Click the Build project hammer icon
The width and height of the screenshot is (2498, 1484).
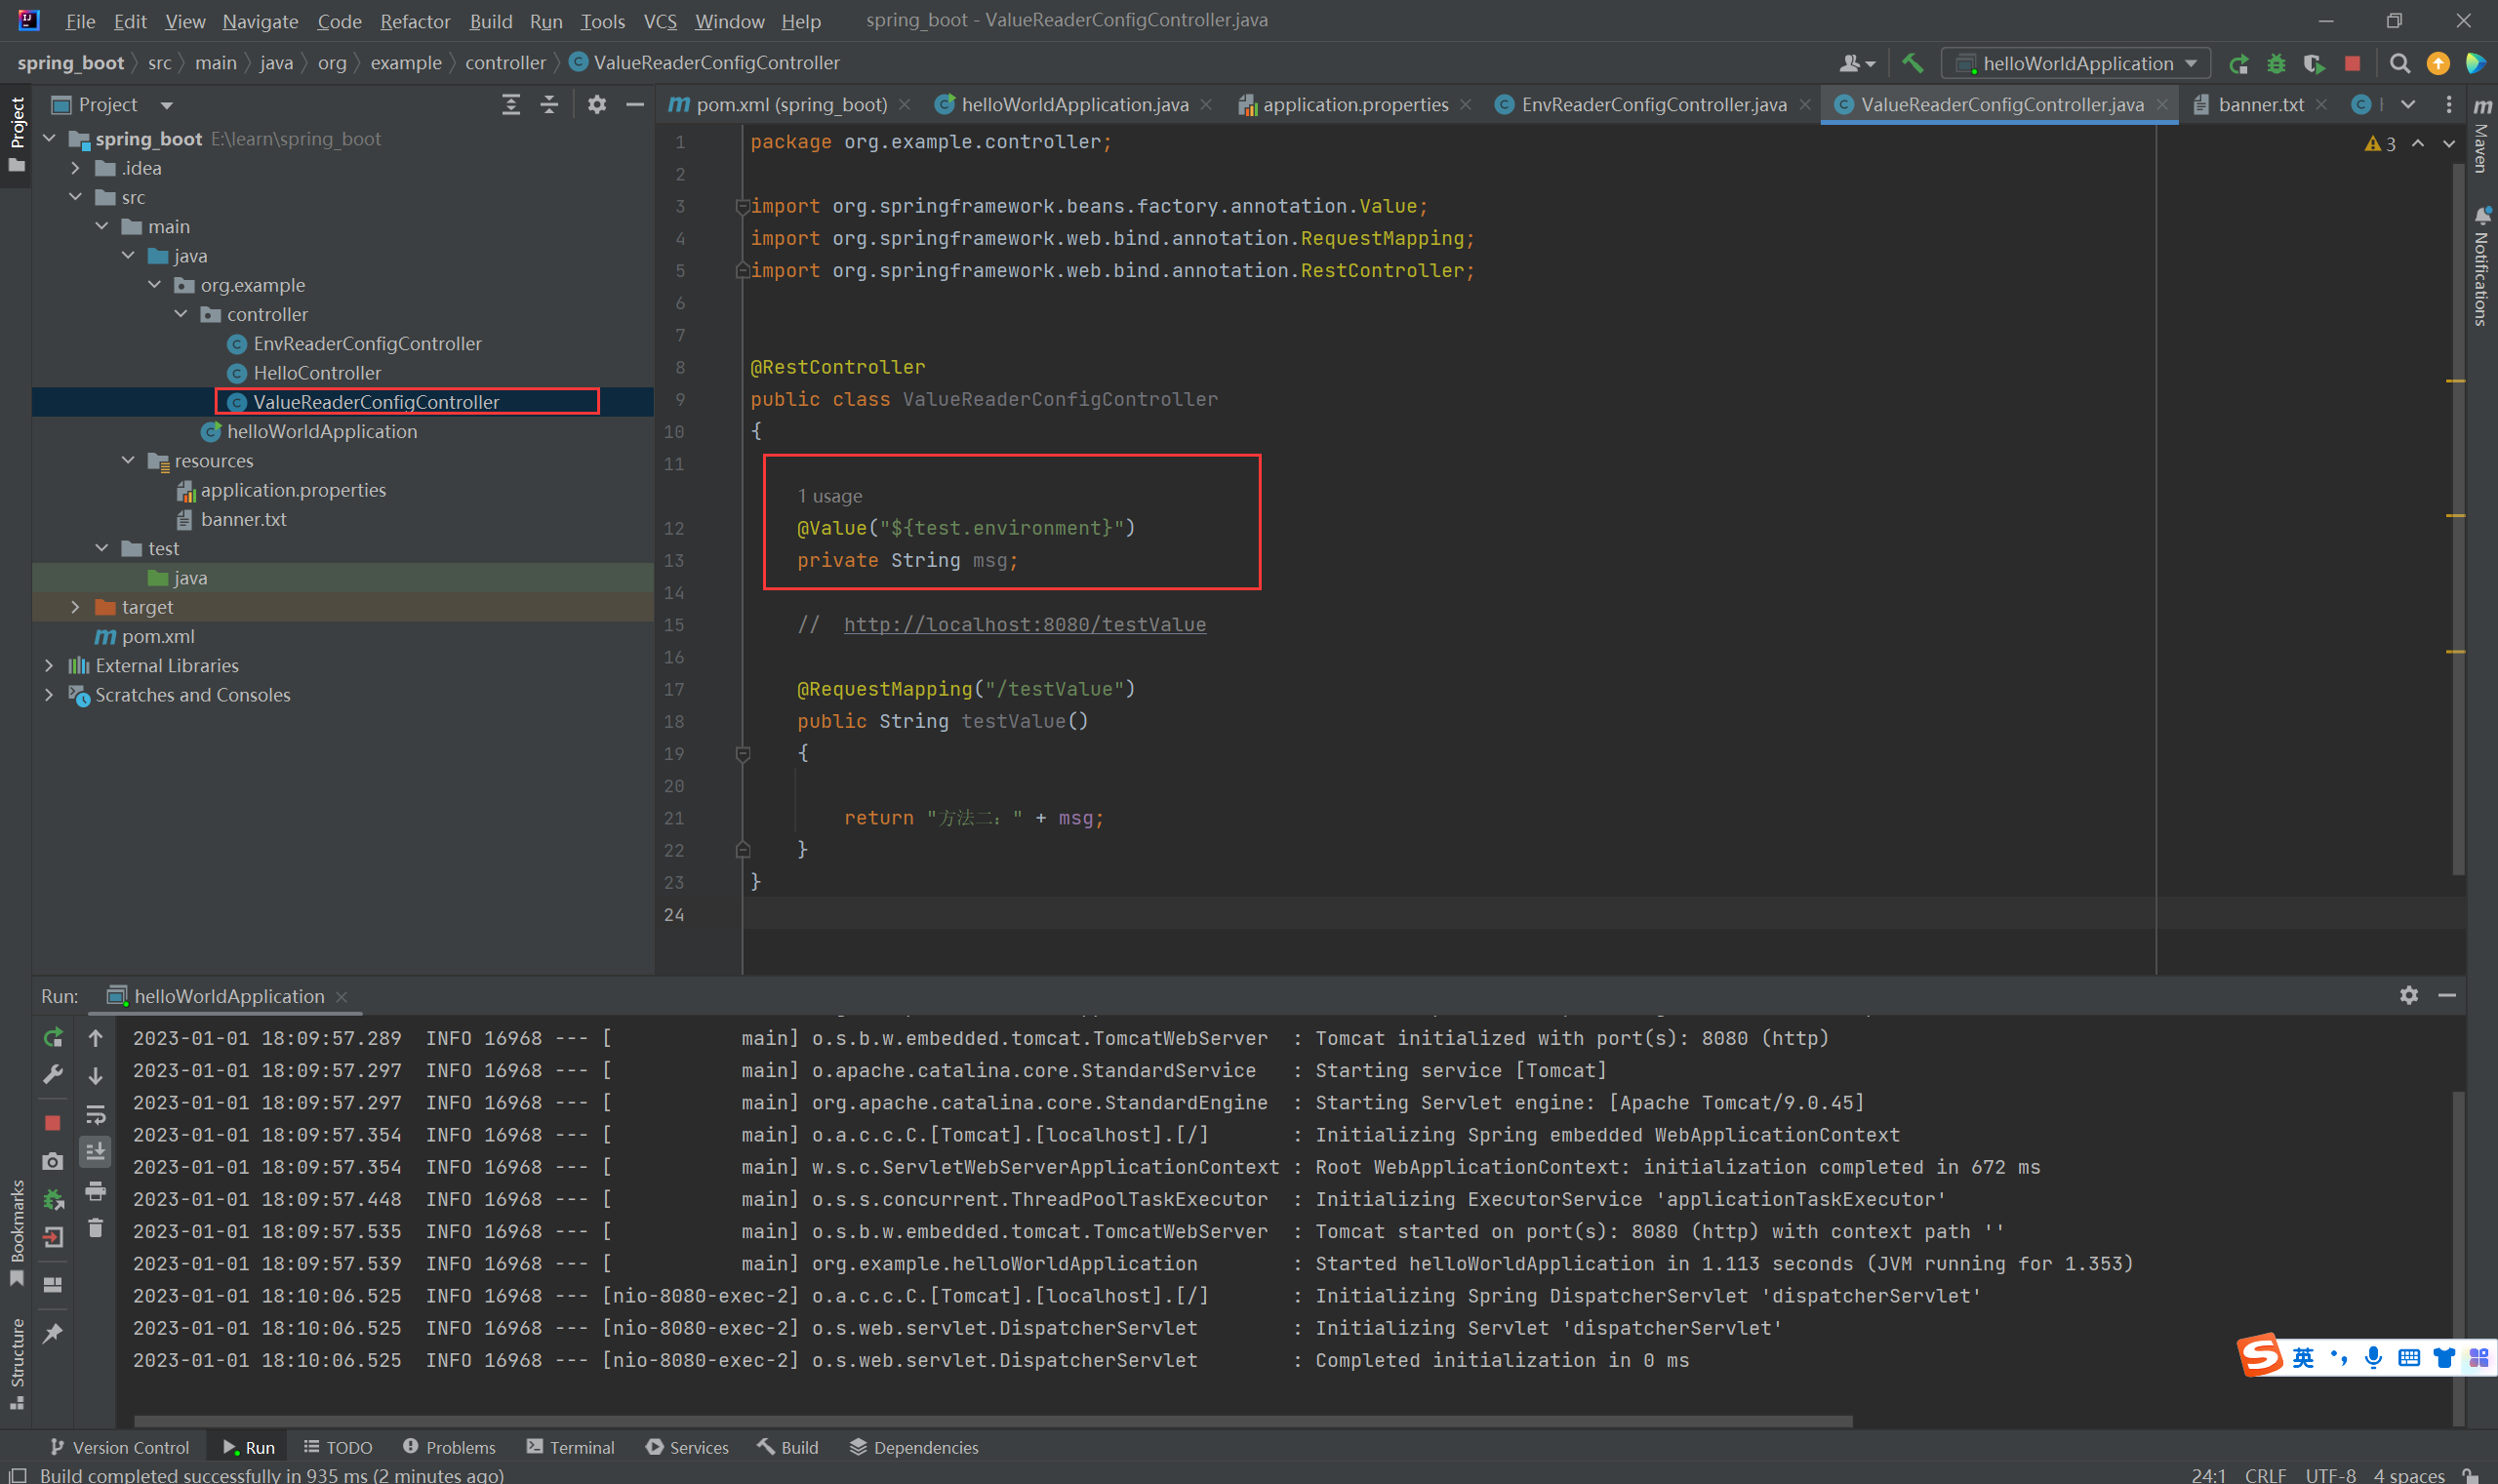point(1912,63)
